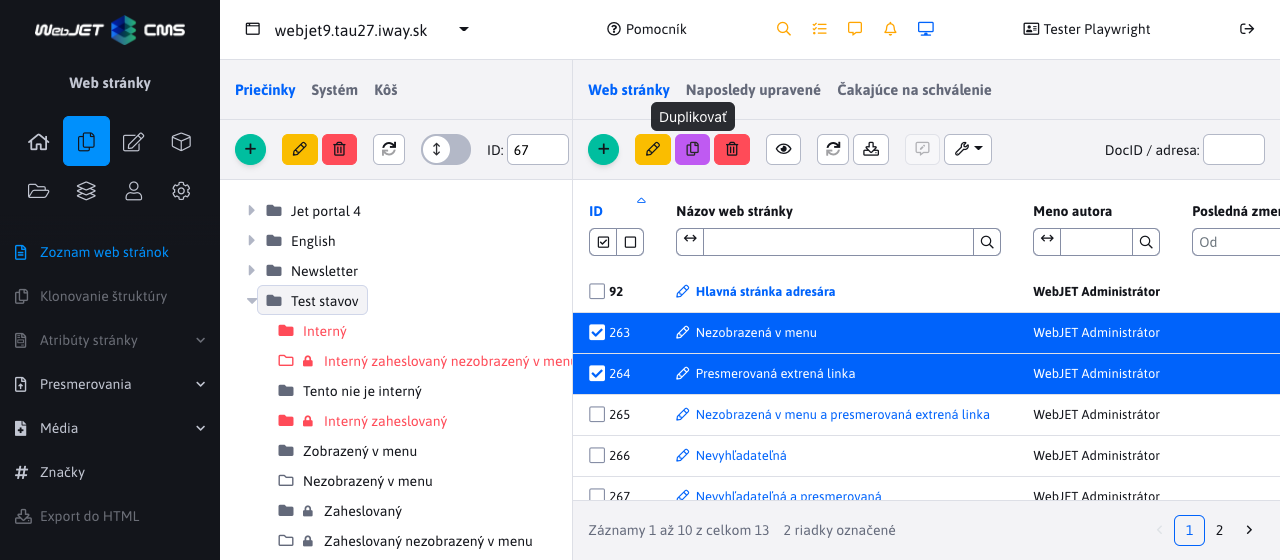Open the wrench settings dropdown
The width and height of the screenshot is (1280, 560).
[967, 150]
